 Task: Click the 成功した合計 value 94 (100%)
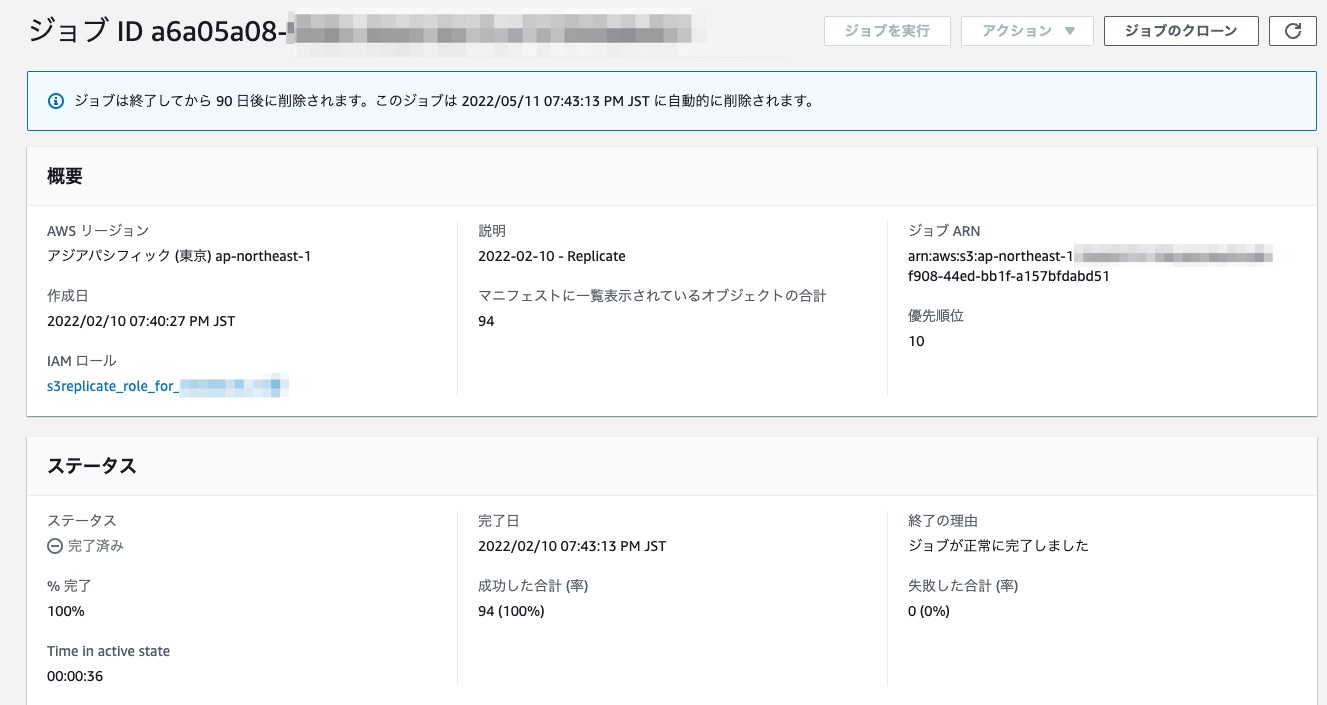point(511,611)
